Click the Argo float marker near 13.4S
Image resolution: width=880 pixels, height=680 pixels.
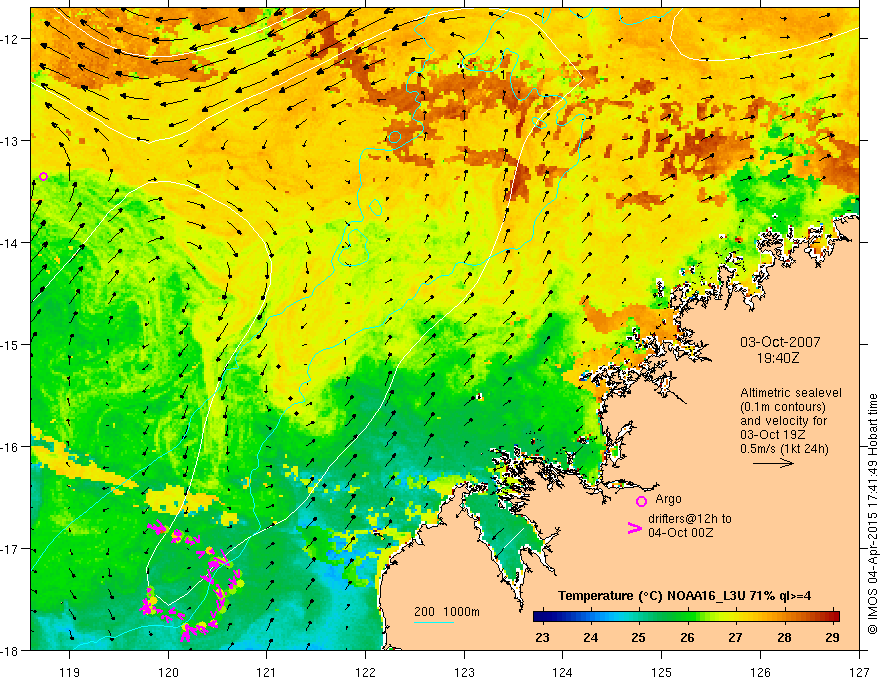tap(43, 176)
